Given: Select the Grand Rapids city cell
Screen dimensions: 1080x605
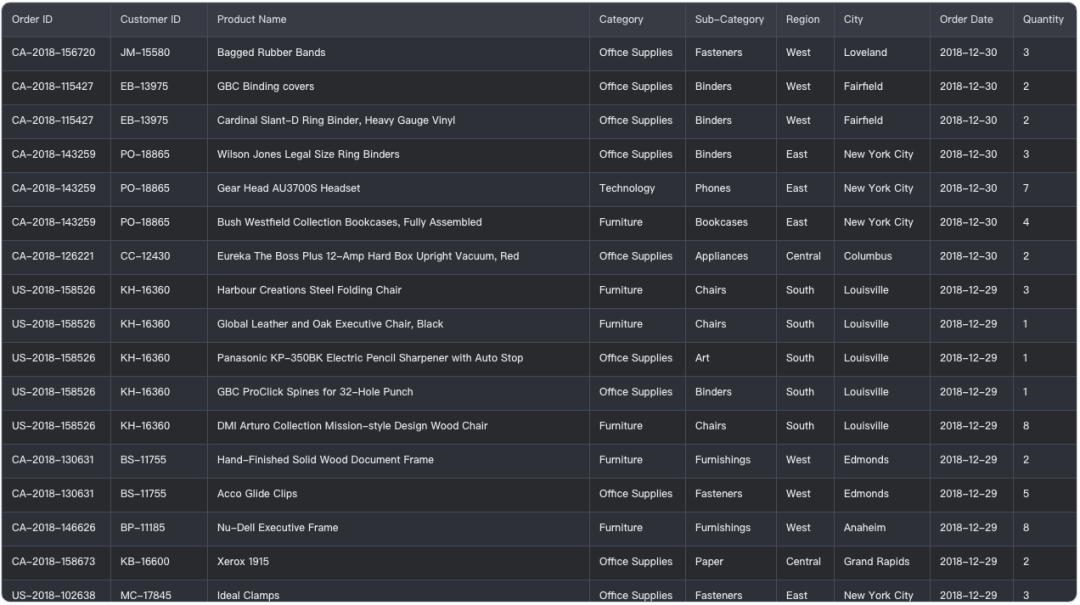Looking at the screenshot, I should 876,562.
